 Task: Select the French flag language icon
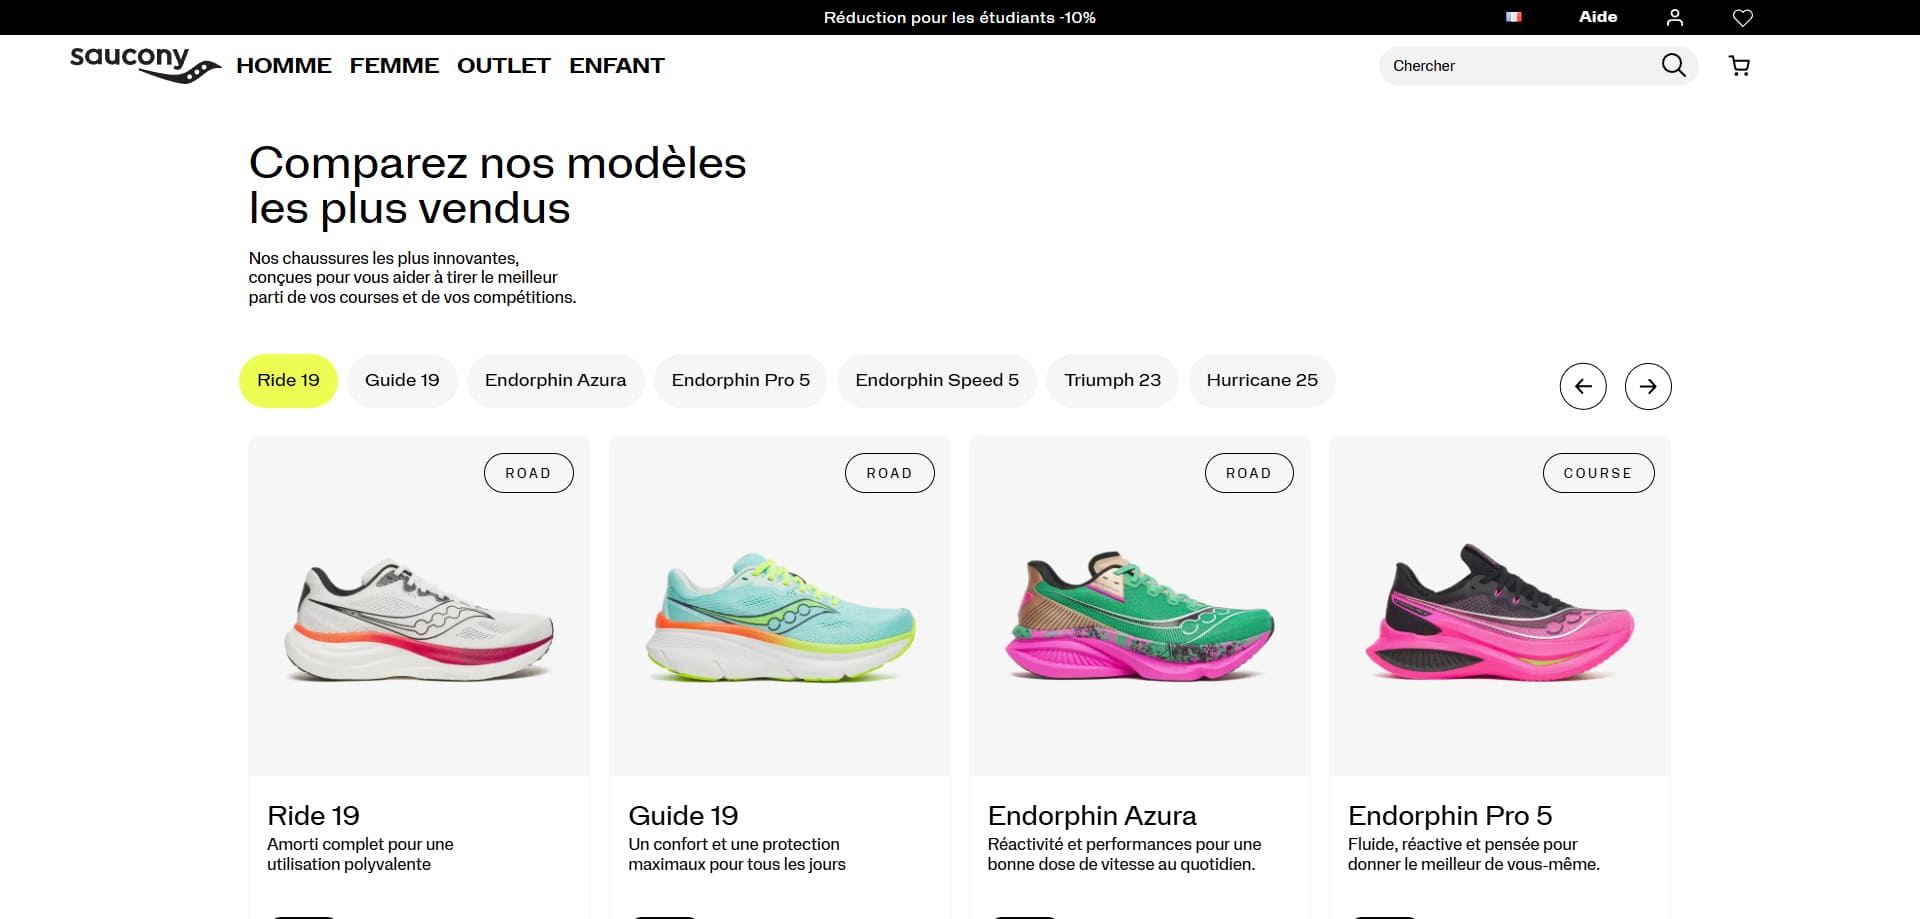click(1514, 17)
